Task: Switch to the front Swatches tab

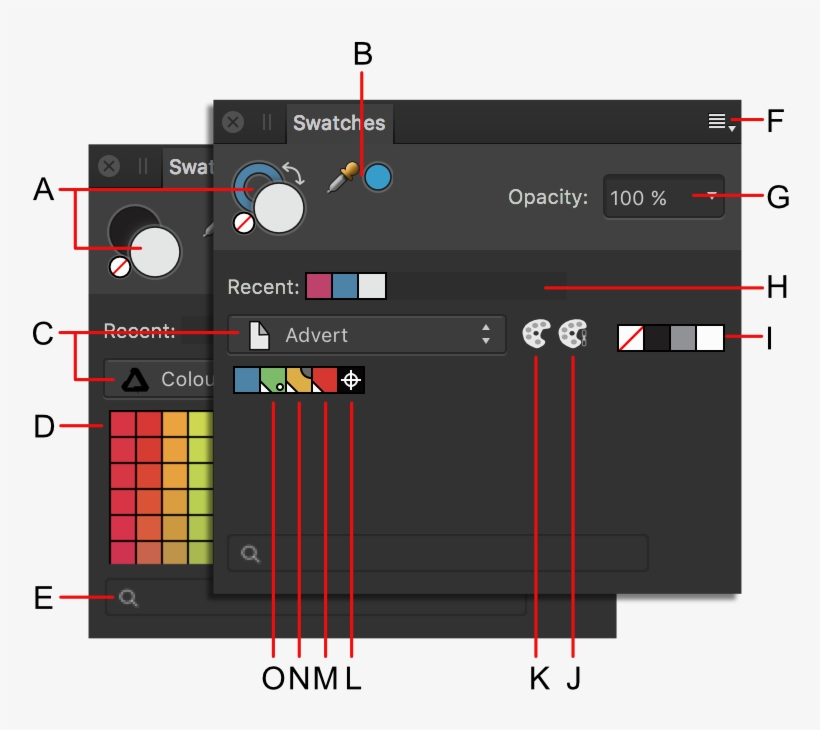Action: 339,123
